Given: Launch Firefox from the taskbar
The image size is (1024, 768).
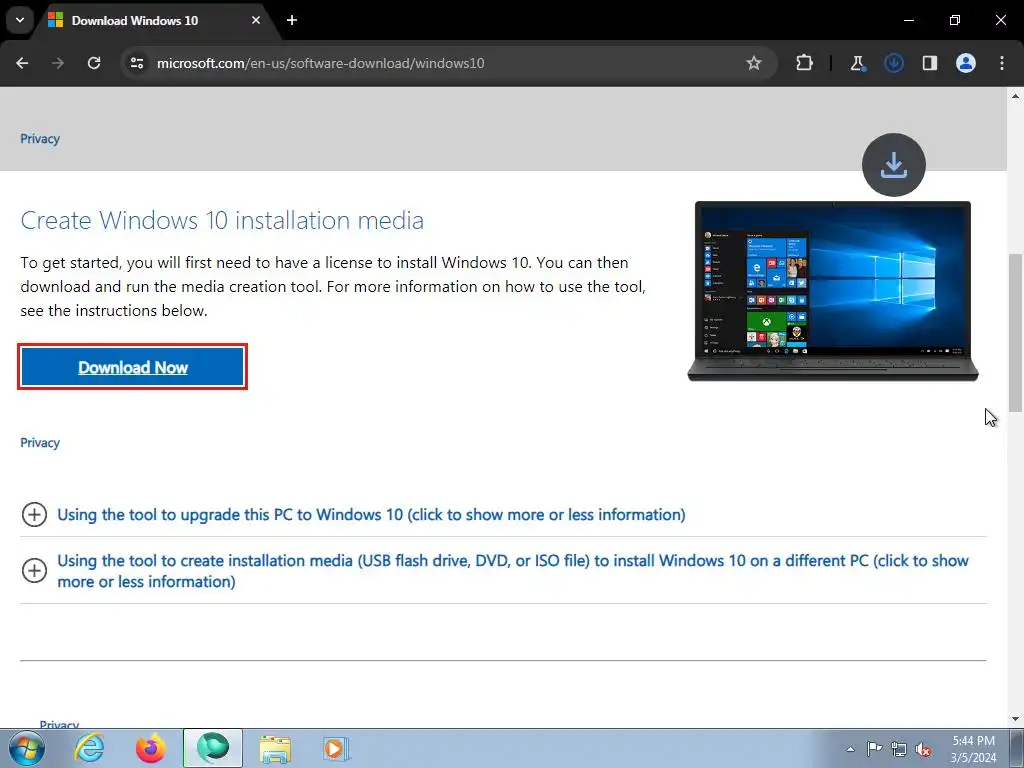Looking at the screenshot, I should pos(151,748).
